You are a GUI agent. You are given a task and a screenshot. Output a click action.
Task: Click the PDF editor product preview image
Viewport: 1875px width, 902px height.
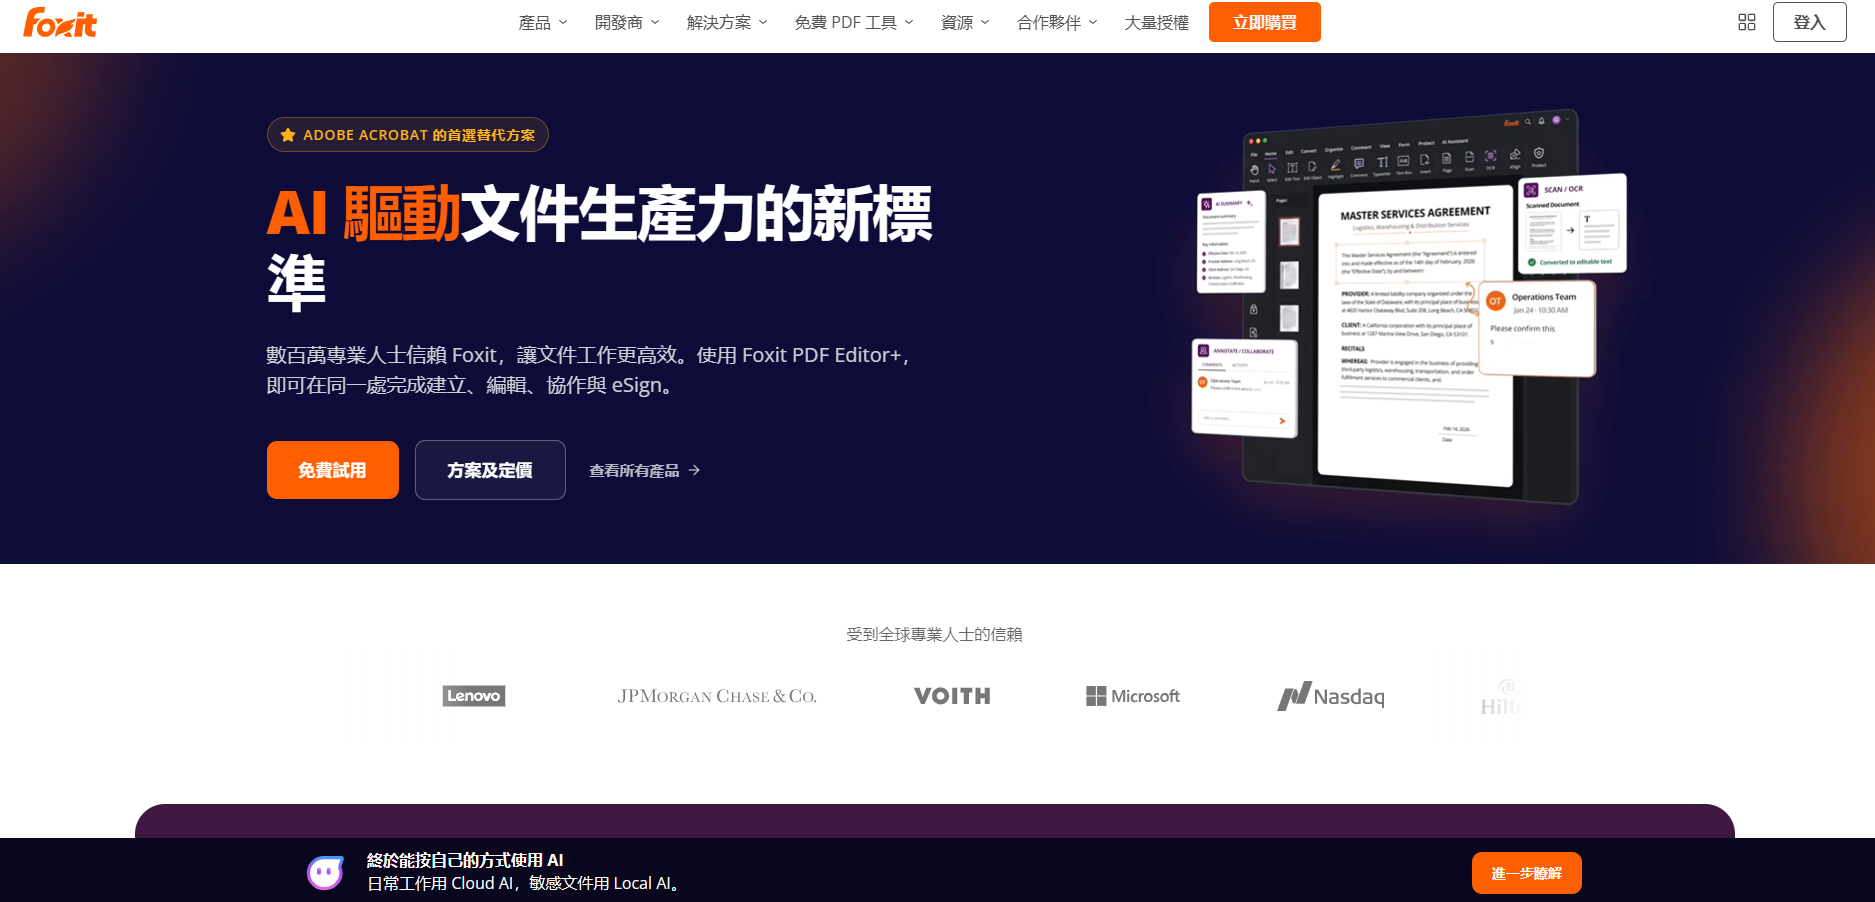click(1410, 305)
